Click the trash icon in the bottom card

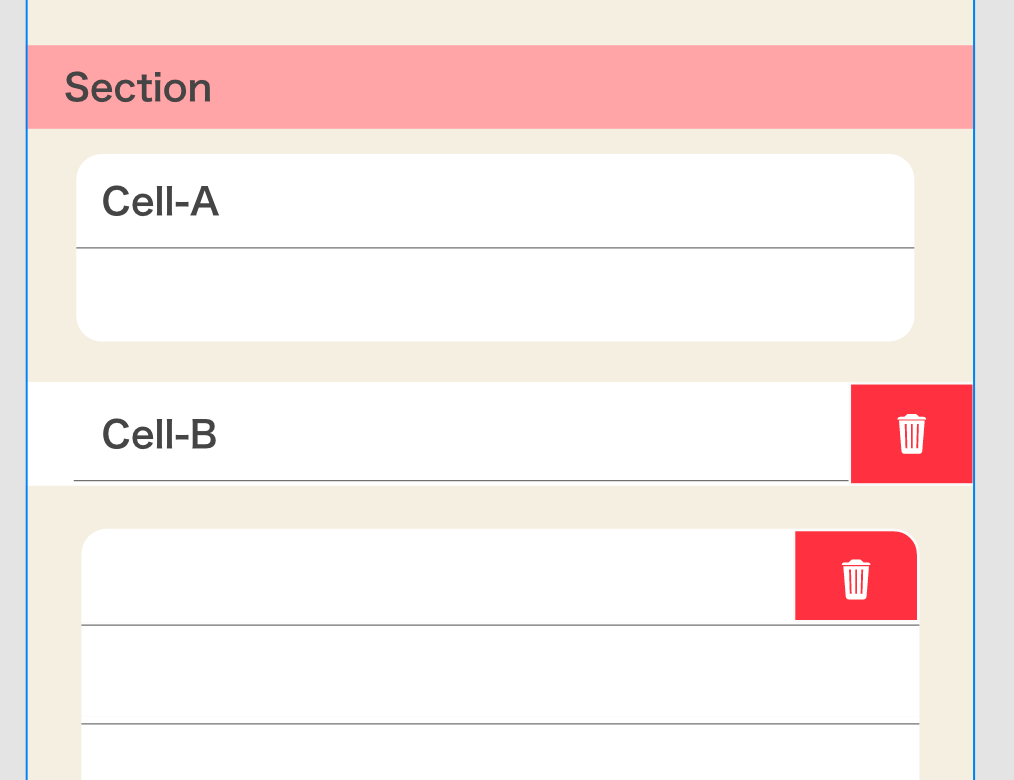tap(855, 579)
